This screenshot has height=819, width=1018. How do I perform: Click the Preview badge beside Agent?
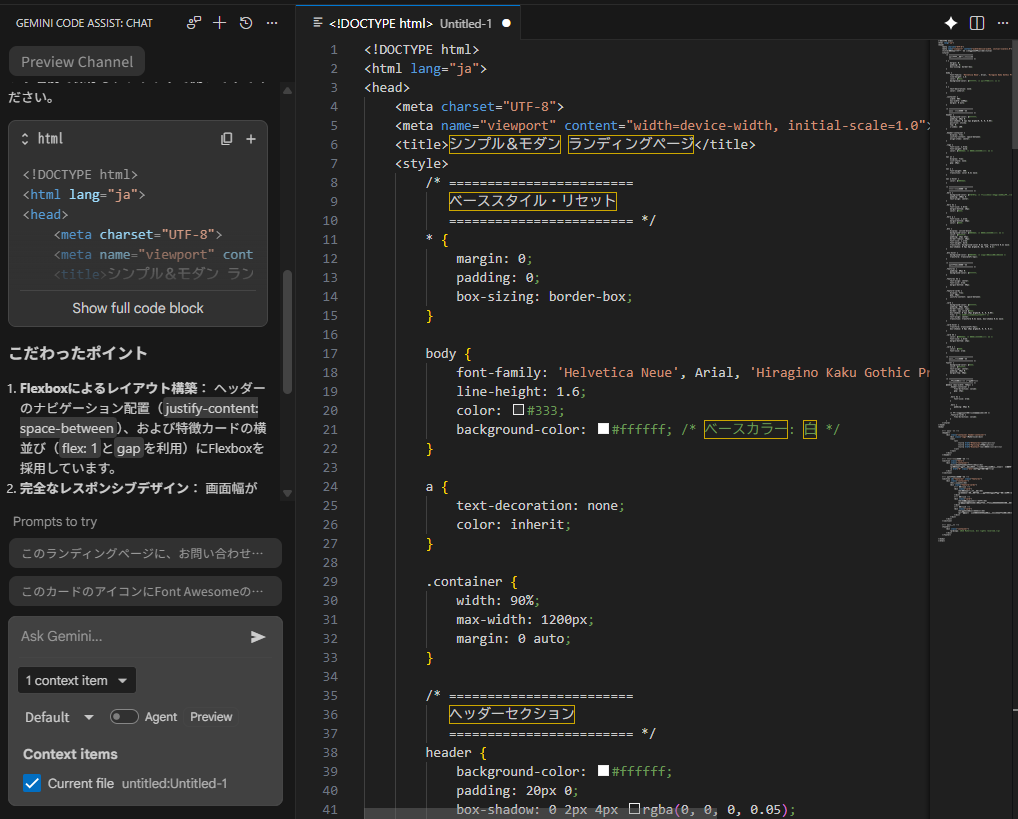211,717
